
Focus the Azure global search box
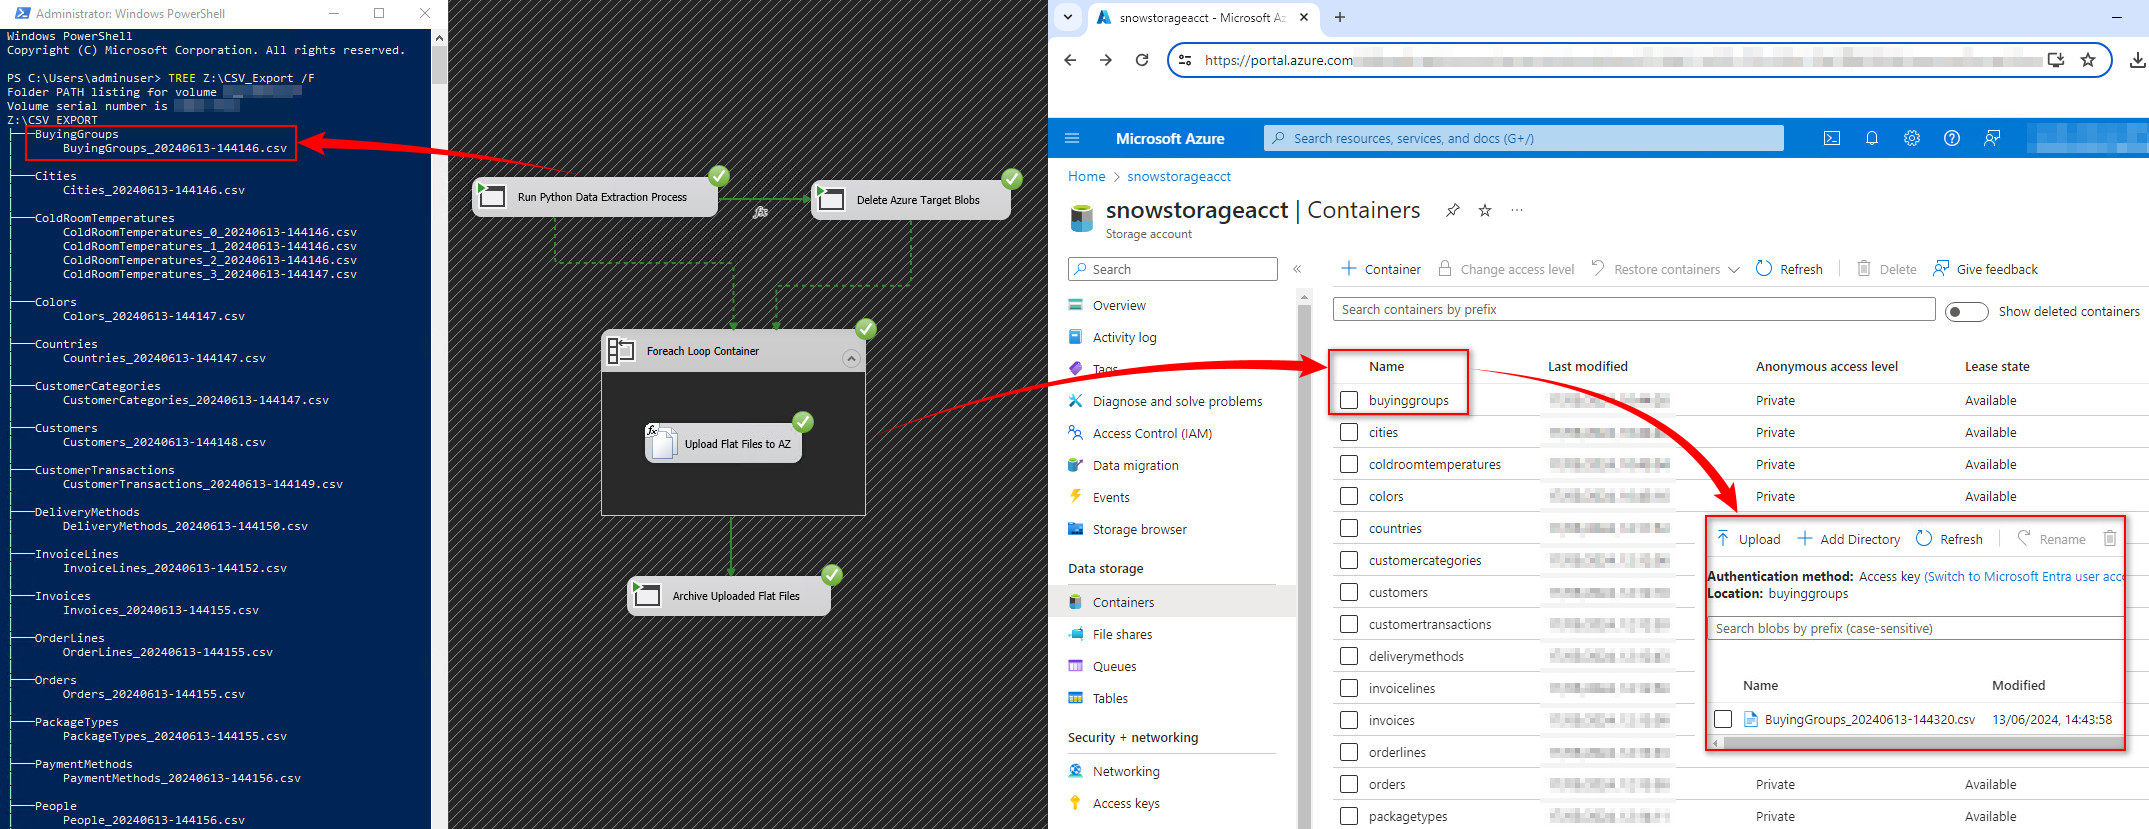(1523, 138)
